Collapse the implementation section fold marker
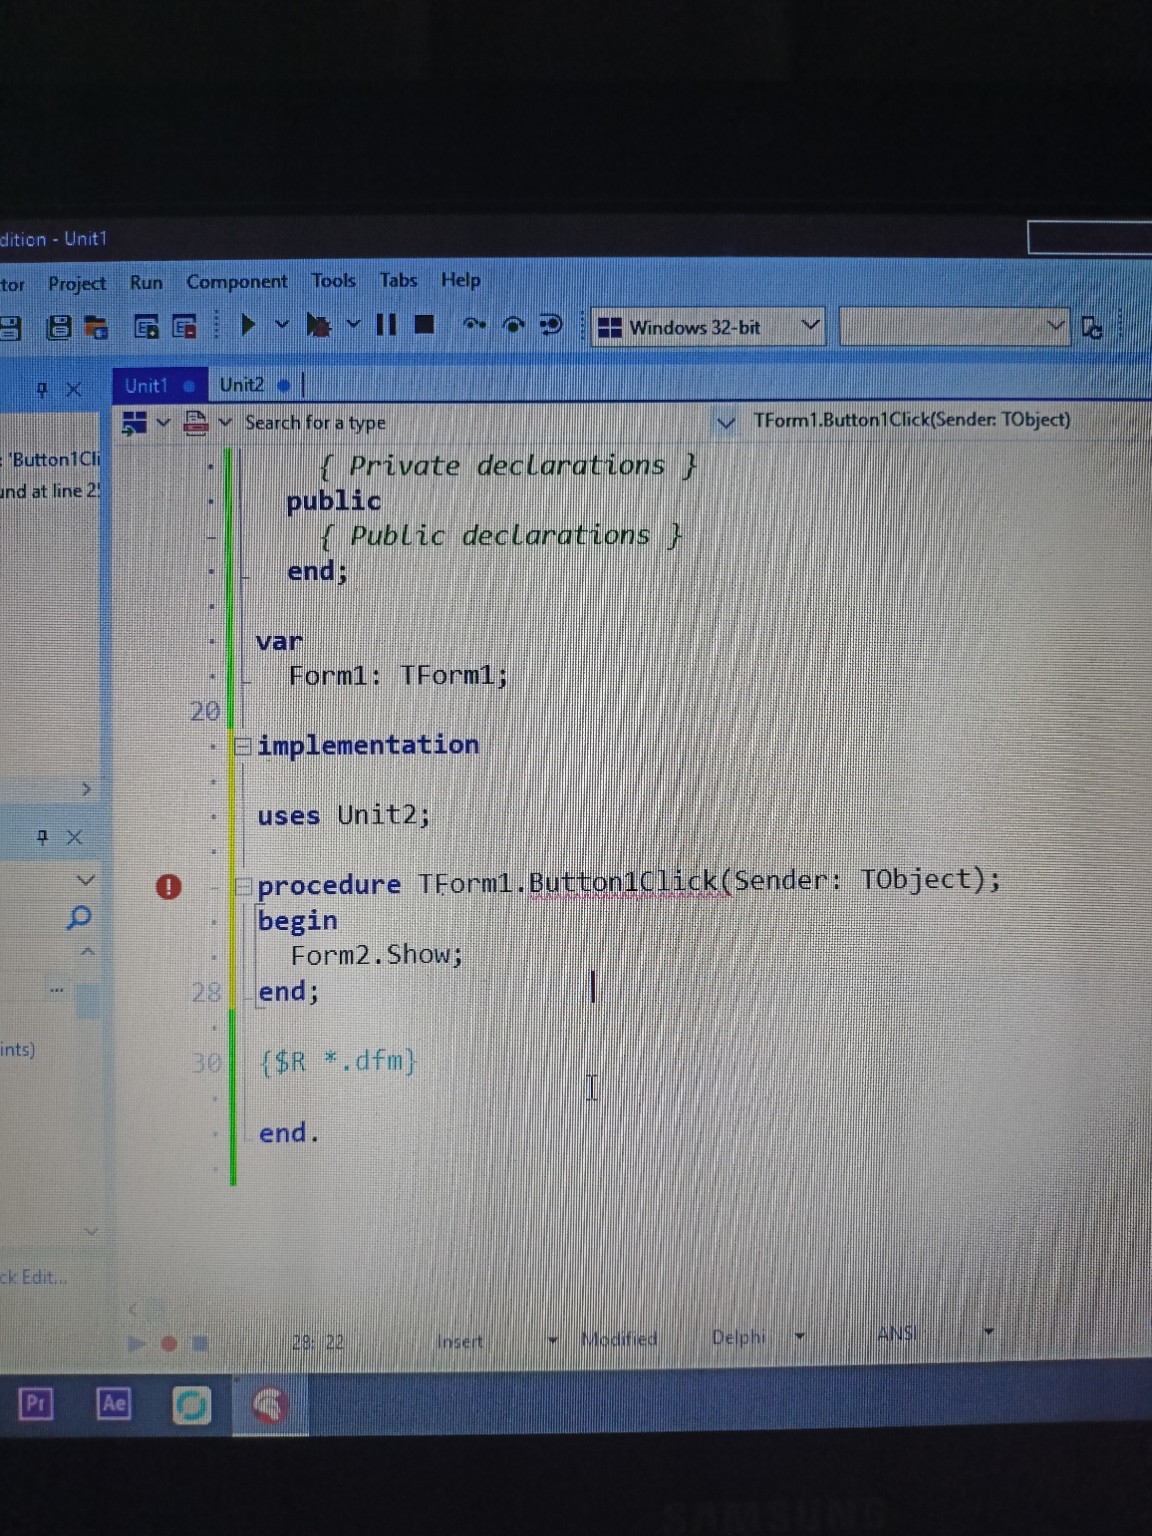 (242, 746)
